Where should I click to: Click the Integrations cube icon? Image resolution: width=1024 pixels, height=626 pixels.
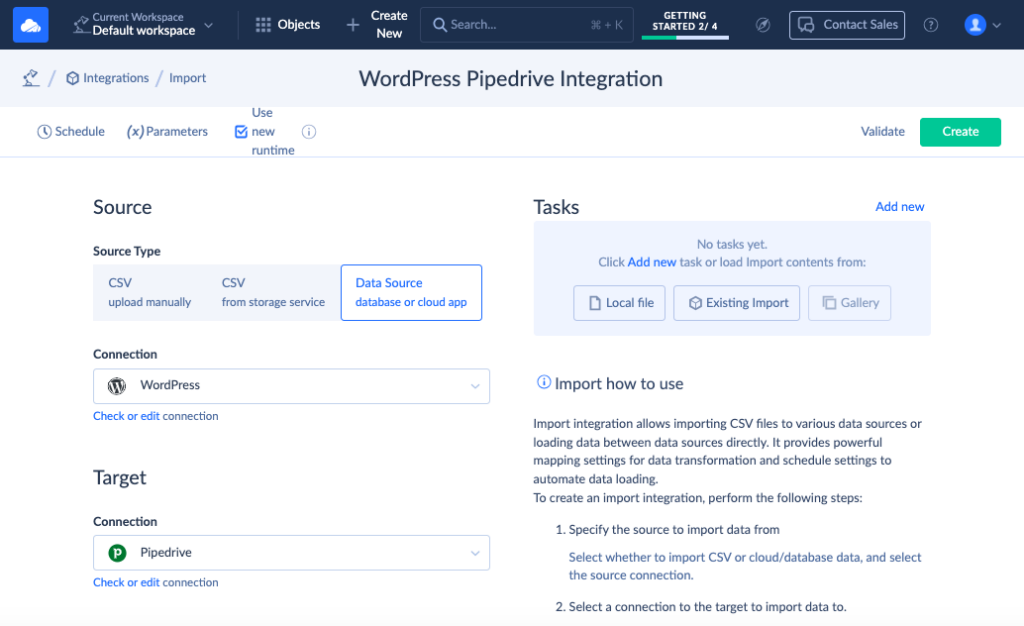click(x=72, y=78)
